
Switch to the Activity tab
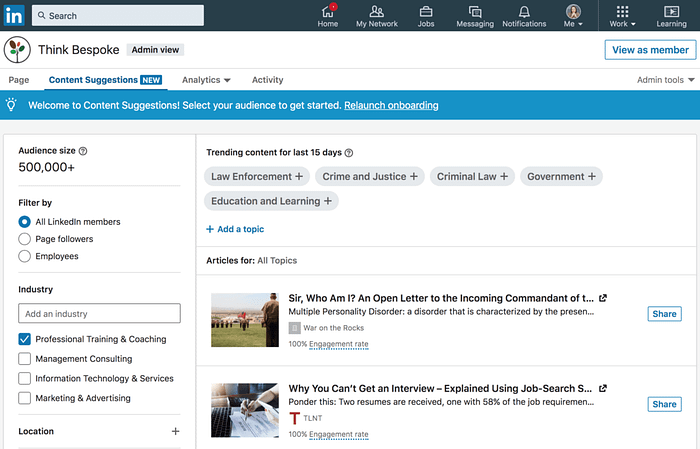267,80
